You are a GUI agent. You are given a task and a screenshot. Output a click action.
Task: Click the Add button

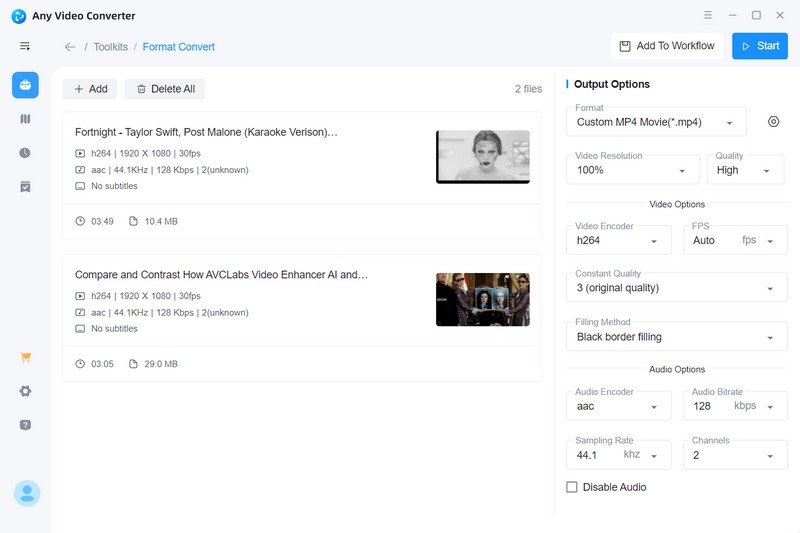pos(90,89)
